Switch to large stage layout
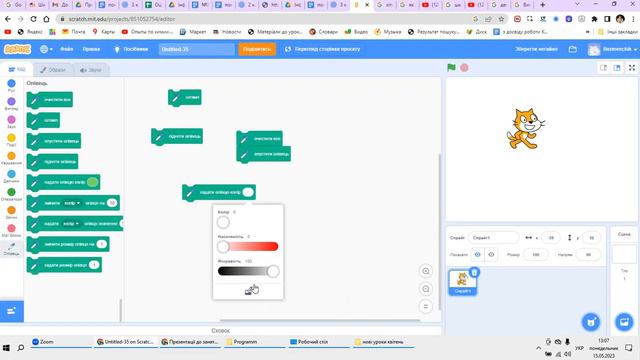Screen dimensions: 640x360 pyautogui.click(x=617, y=68)
